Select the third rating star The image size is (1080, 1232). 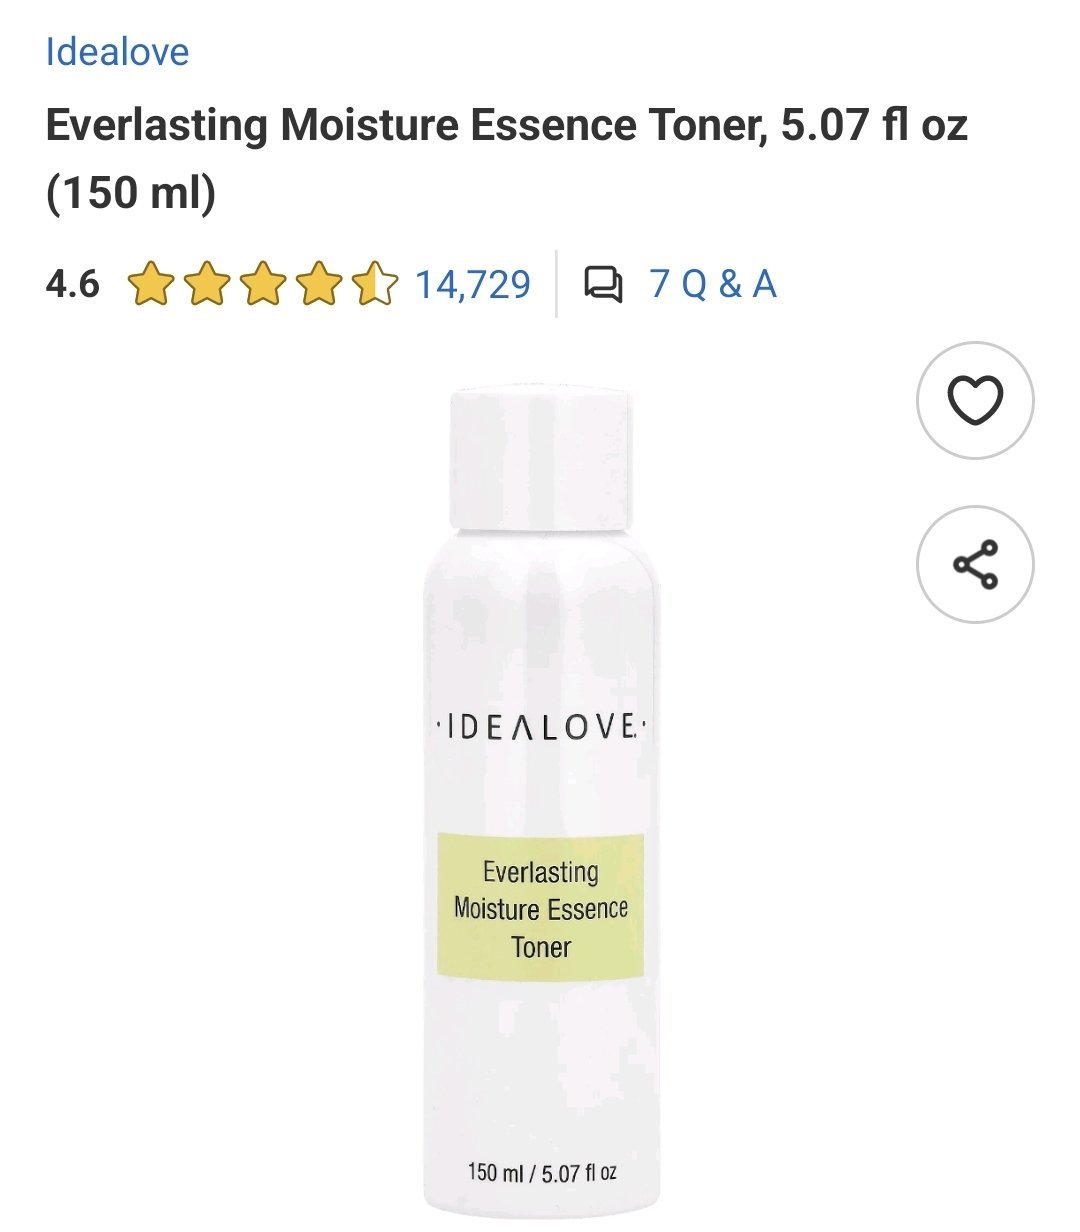click(x=262, y=284)
